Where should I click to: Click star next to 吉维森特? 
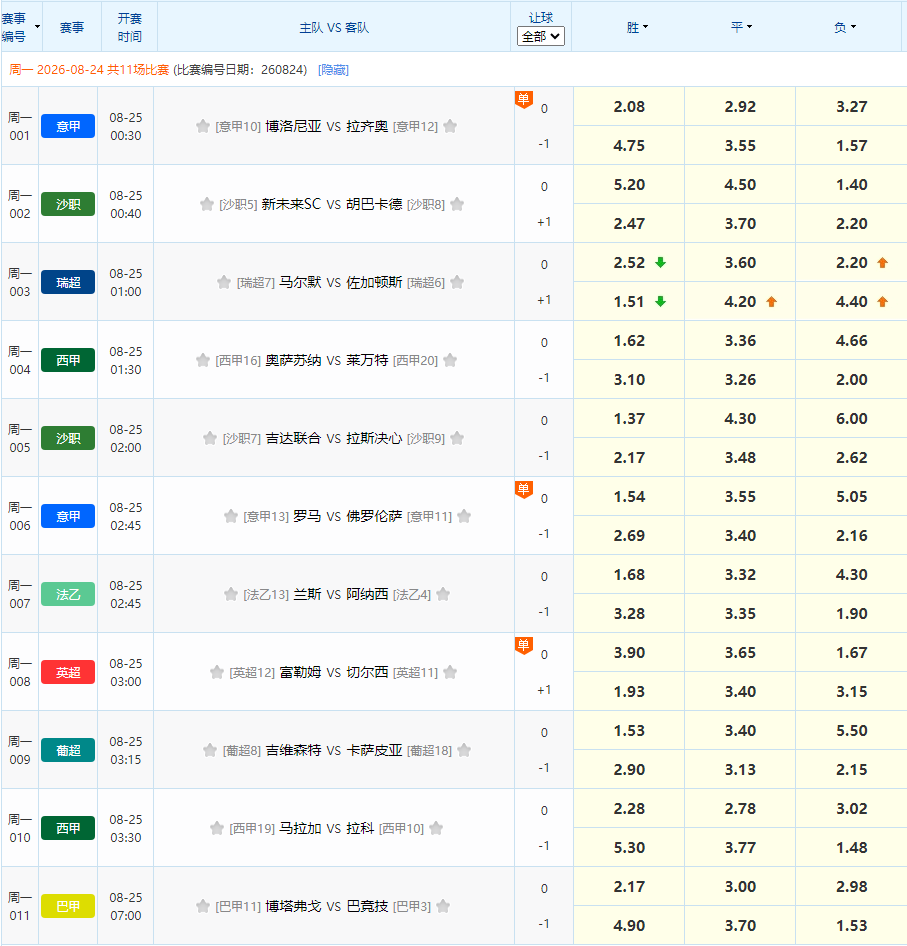pos(210,750)
